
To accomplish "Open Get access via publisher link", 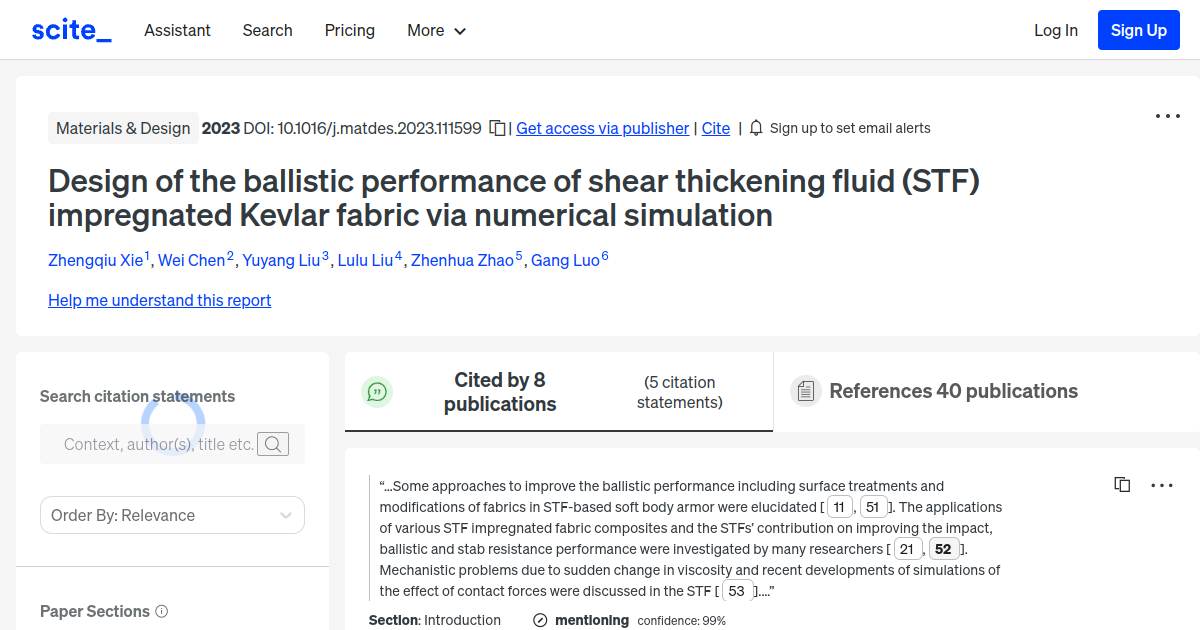I will [x=602, y=128].
